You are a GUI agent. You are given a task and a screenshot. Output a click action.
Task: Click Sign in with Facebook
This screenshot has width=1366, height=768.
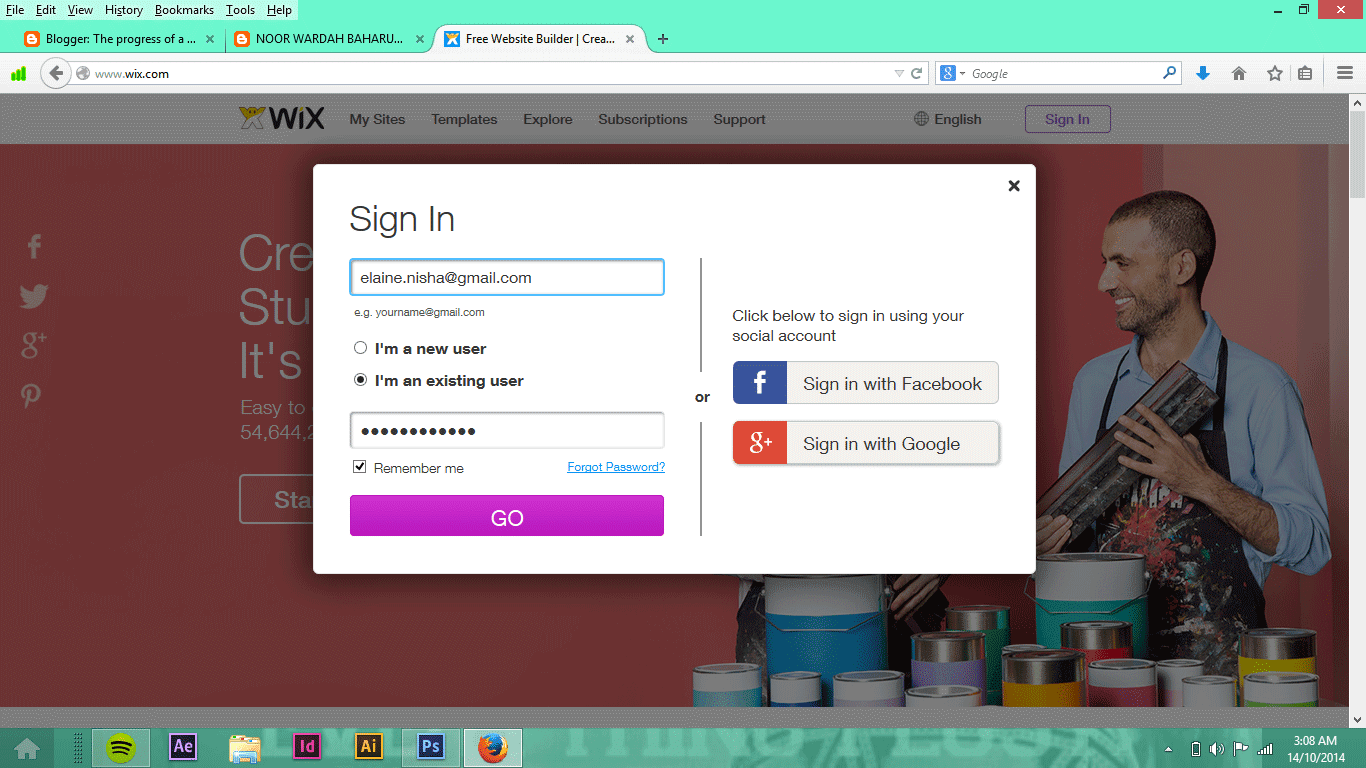[x=865, y=383]
